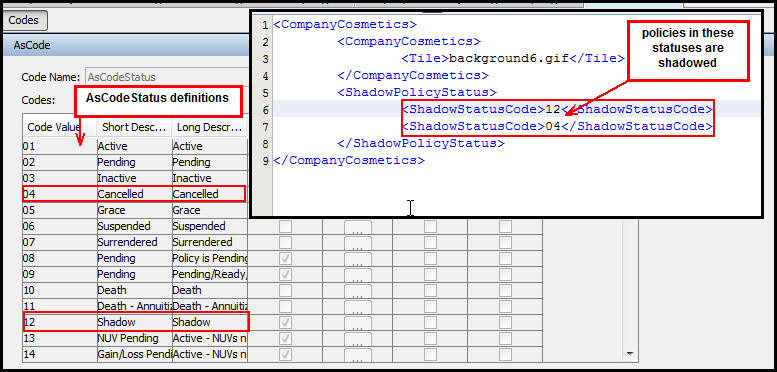Select code value cell 02

pos(59,162)
